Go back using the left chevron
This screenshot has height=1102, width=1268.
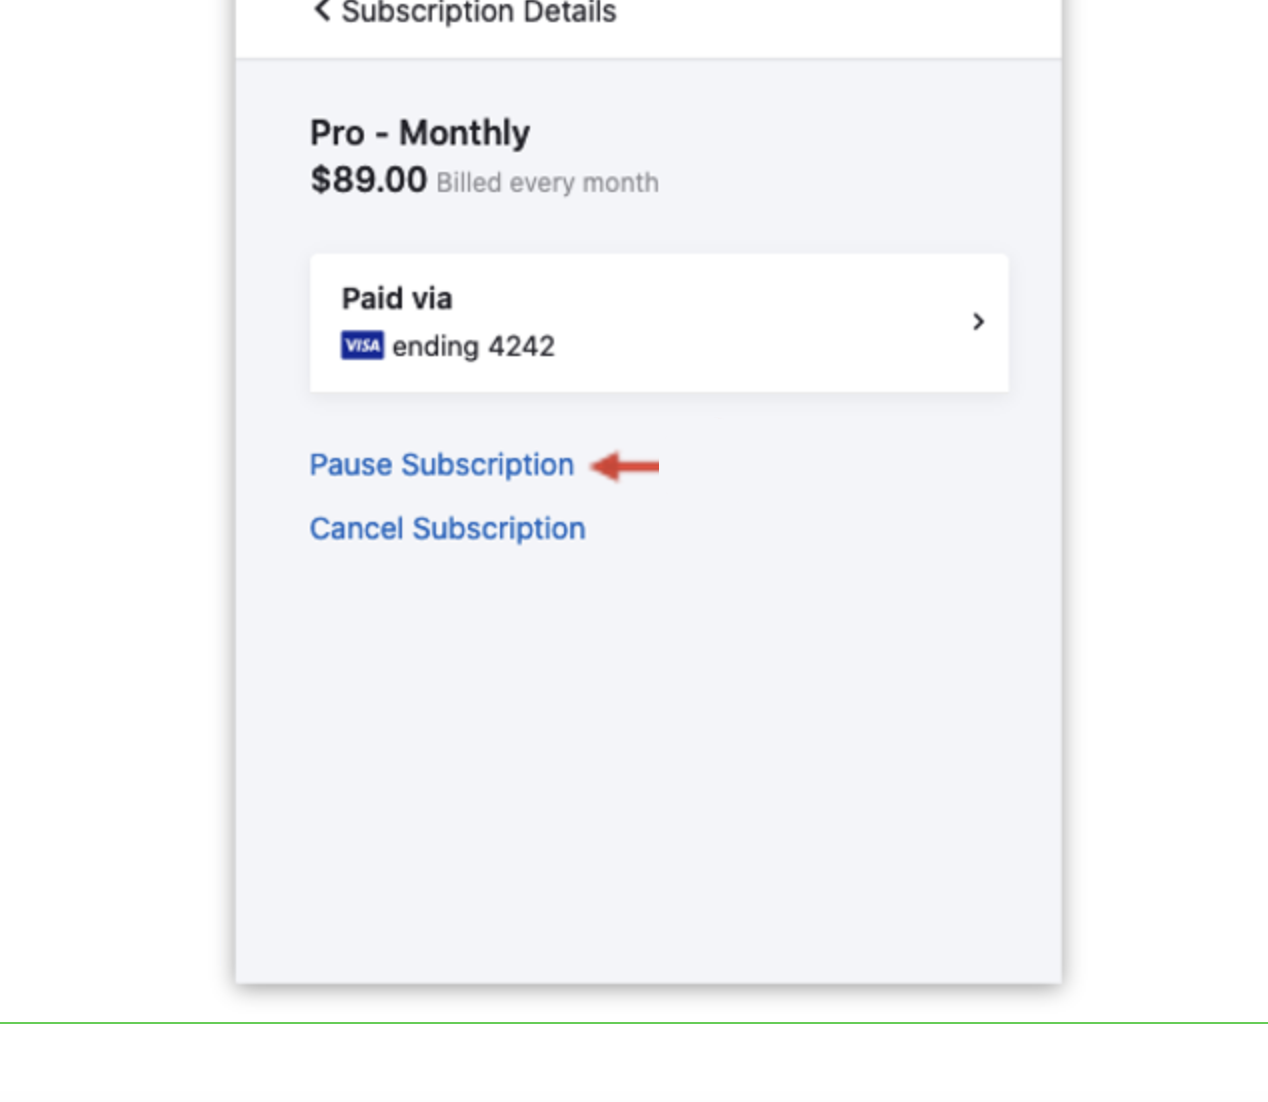click(322, 11)
